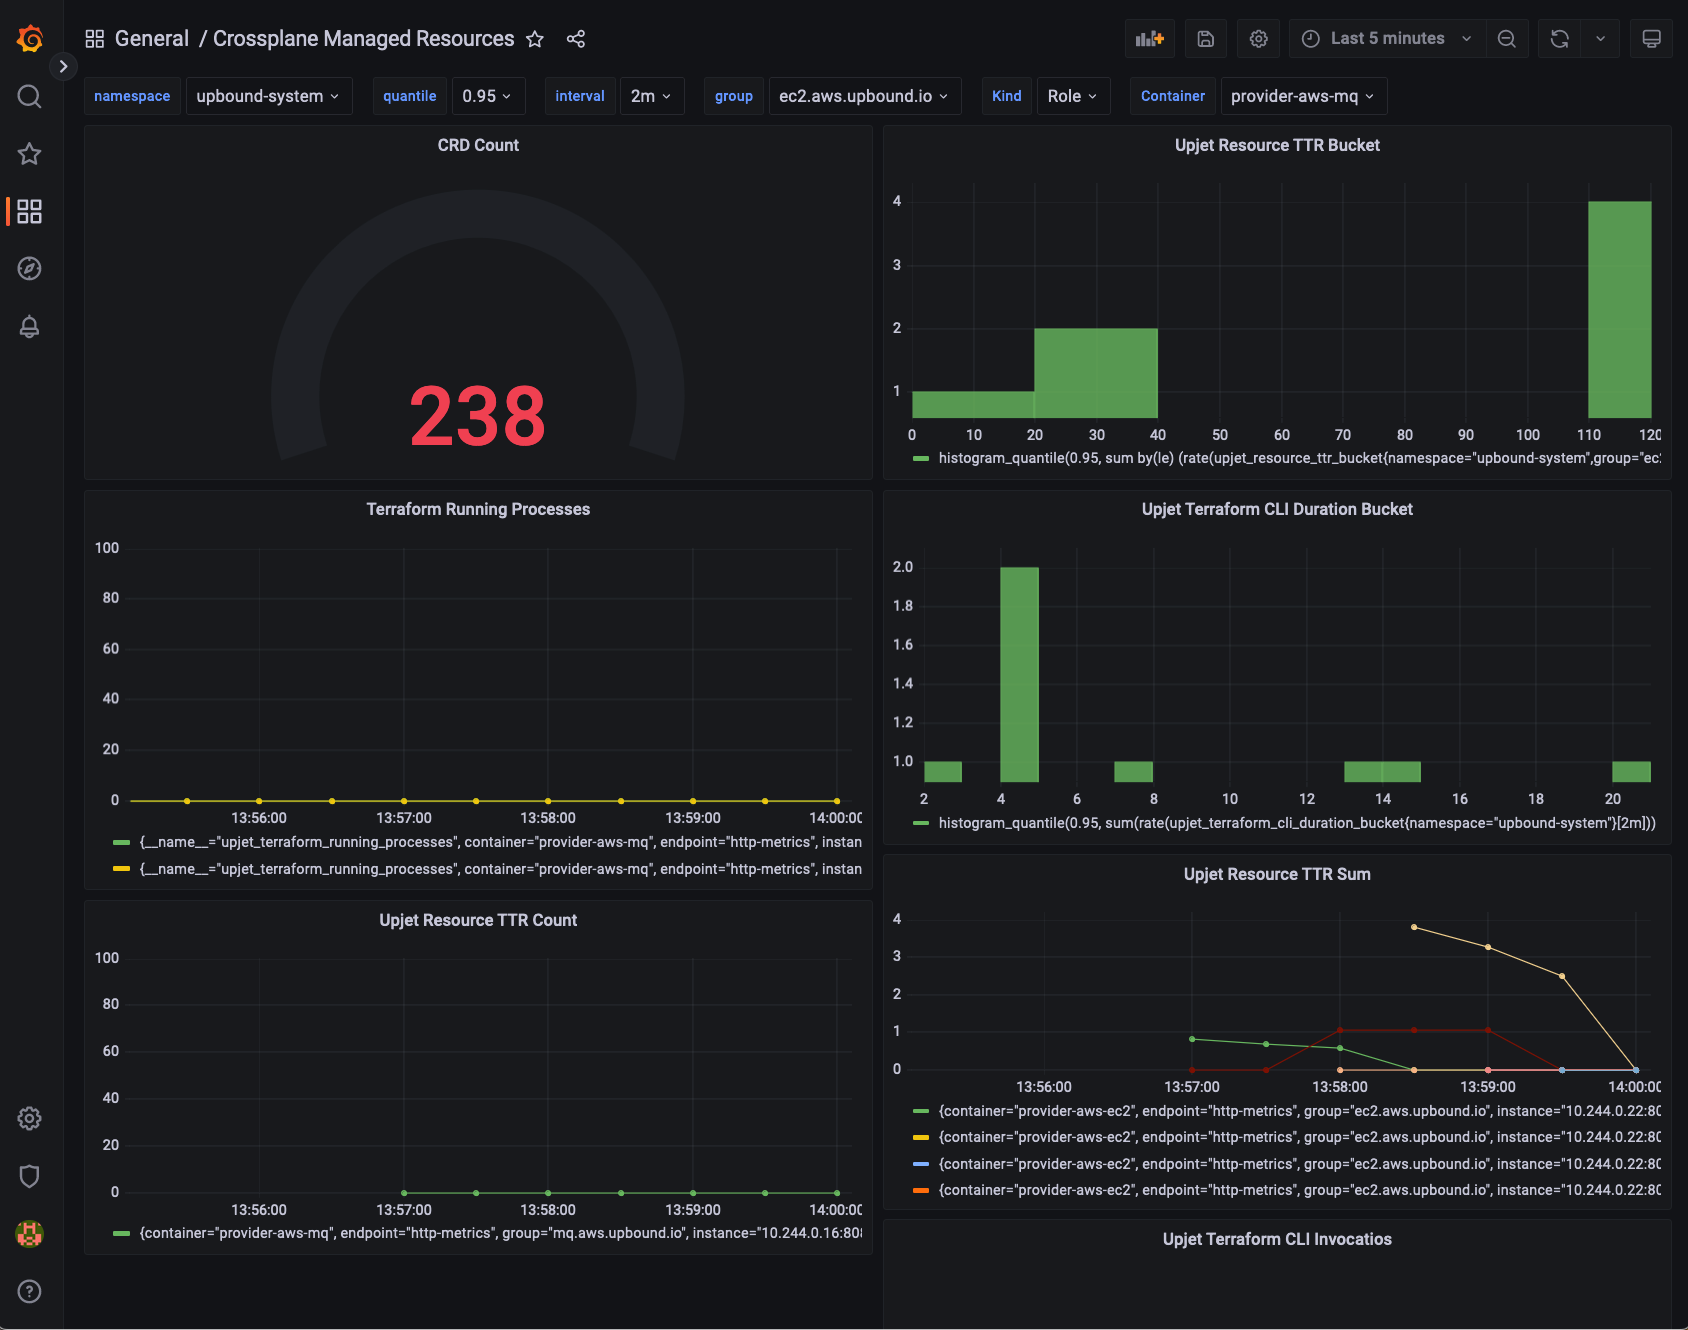Toggle the yellow series in Terraform Running Processes legend
This screenshot has height=1330, width=1688.
500,869
